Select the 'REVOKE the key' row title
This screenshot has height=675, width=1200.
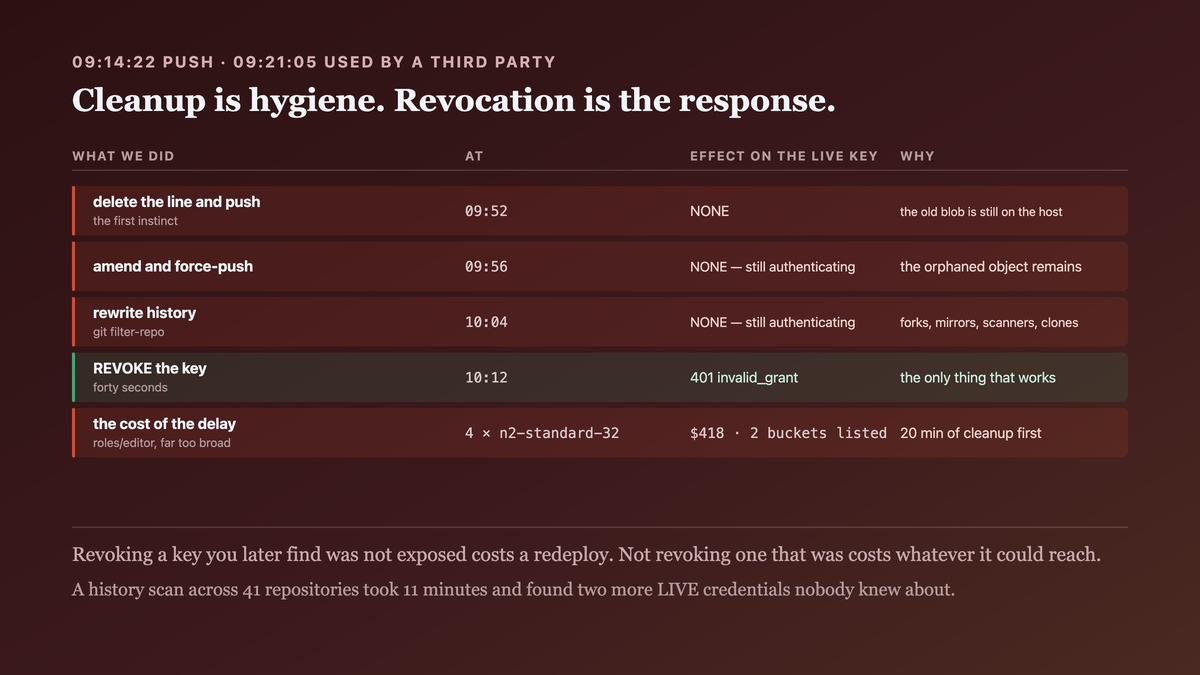pyautogui.click(x=150, y=368)
